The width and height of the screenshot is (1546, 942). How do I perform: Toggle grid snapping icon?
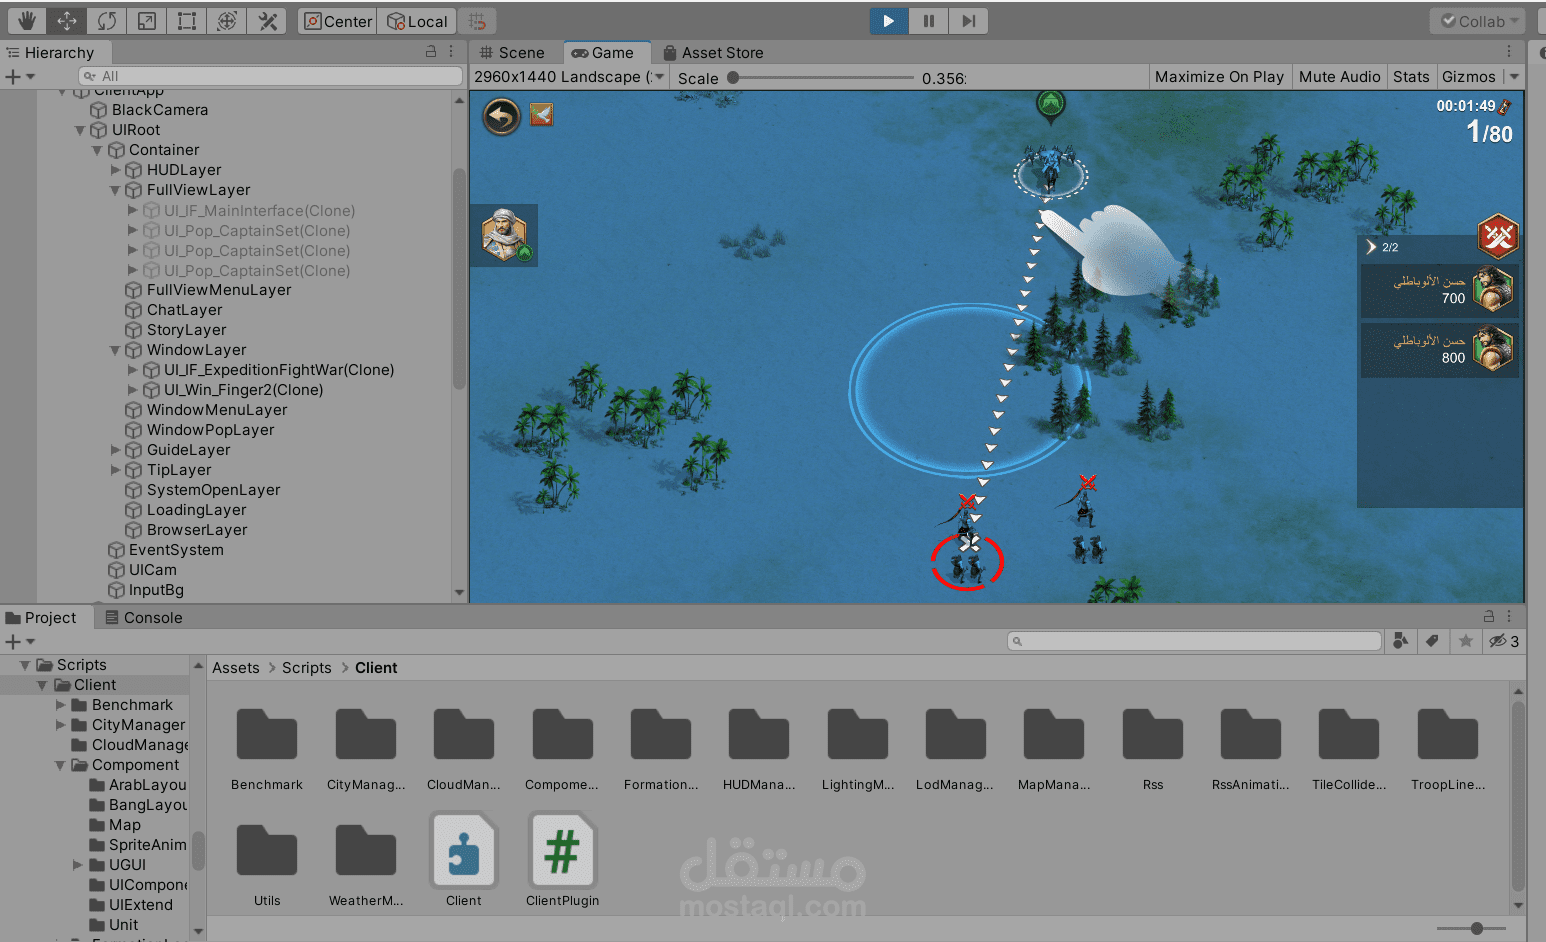point(477,21)
